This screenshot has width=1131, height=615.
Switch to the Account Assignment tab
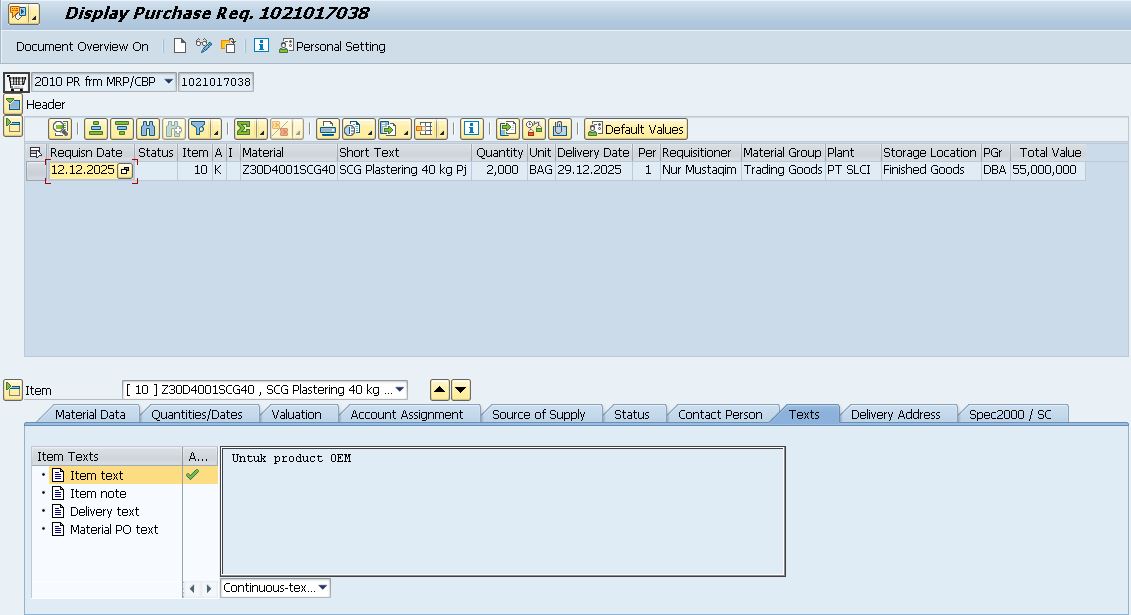coord(406,414)
